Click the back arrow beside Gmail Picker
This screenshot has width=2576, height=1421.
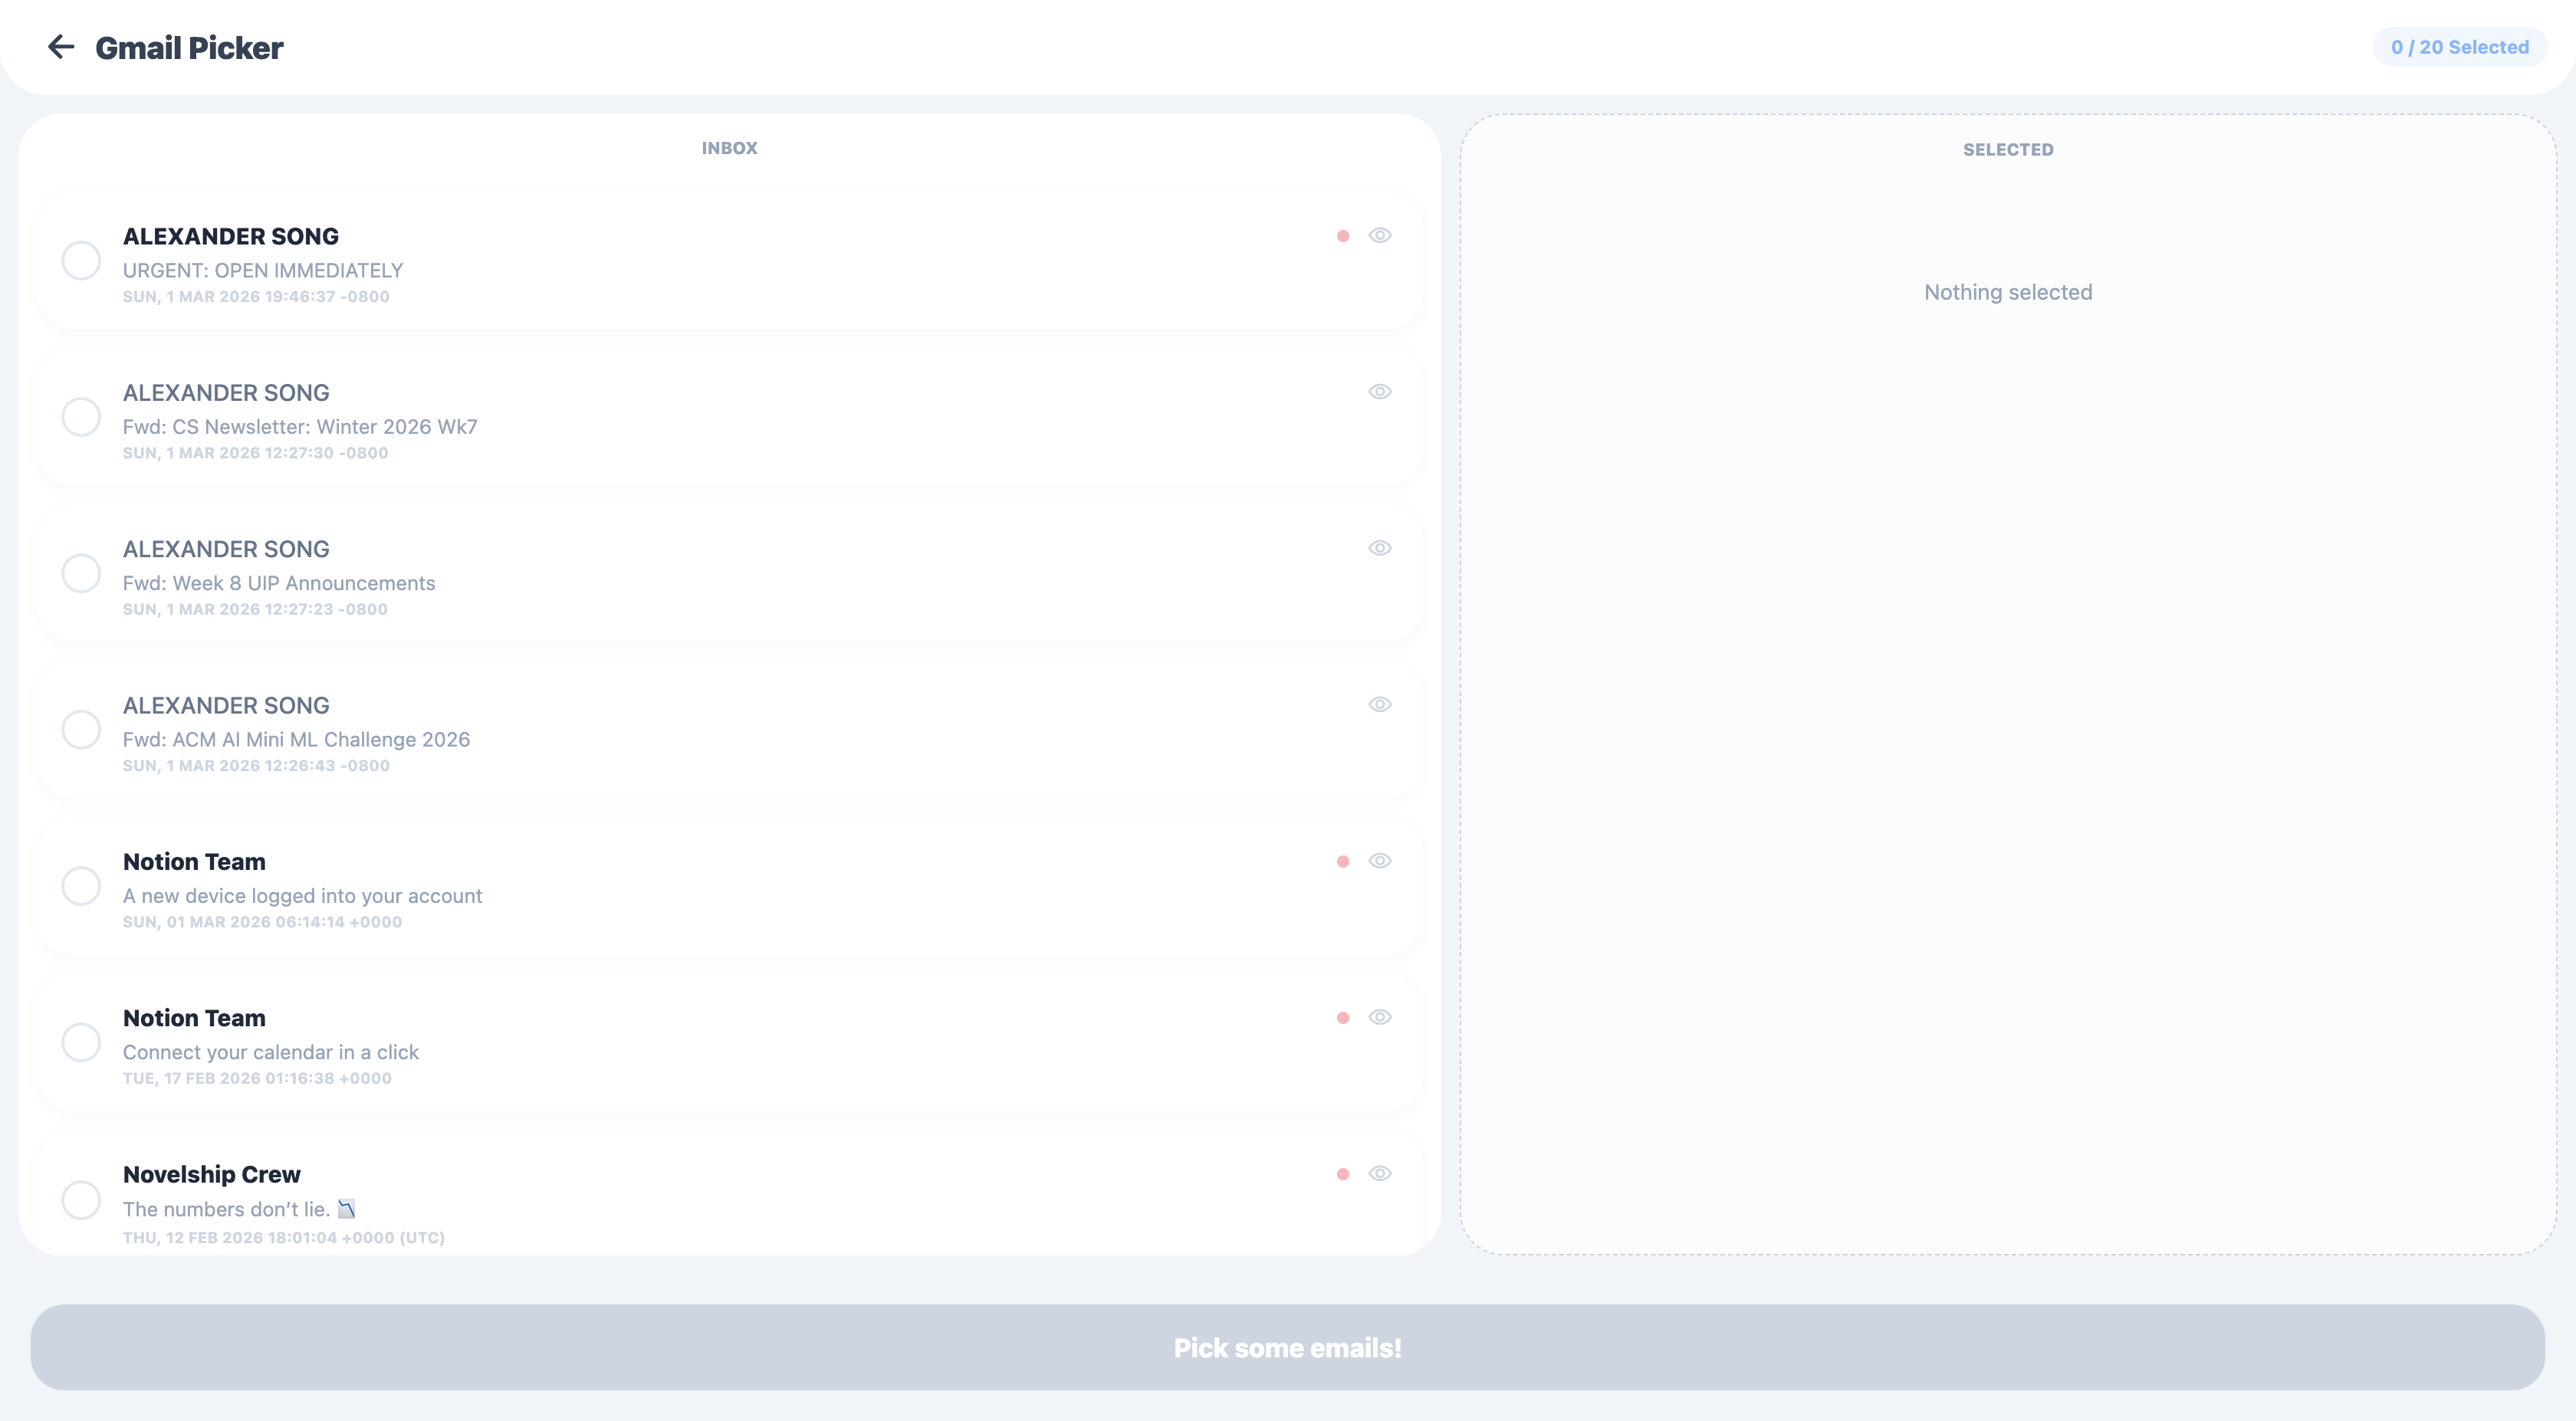coord(61,47)
